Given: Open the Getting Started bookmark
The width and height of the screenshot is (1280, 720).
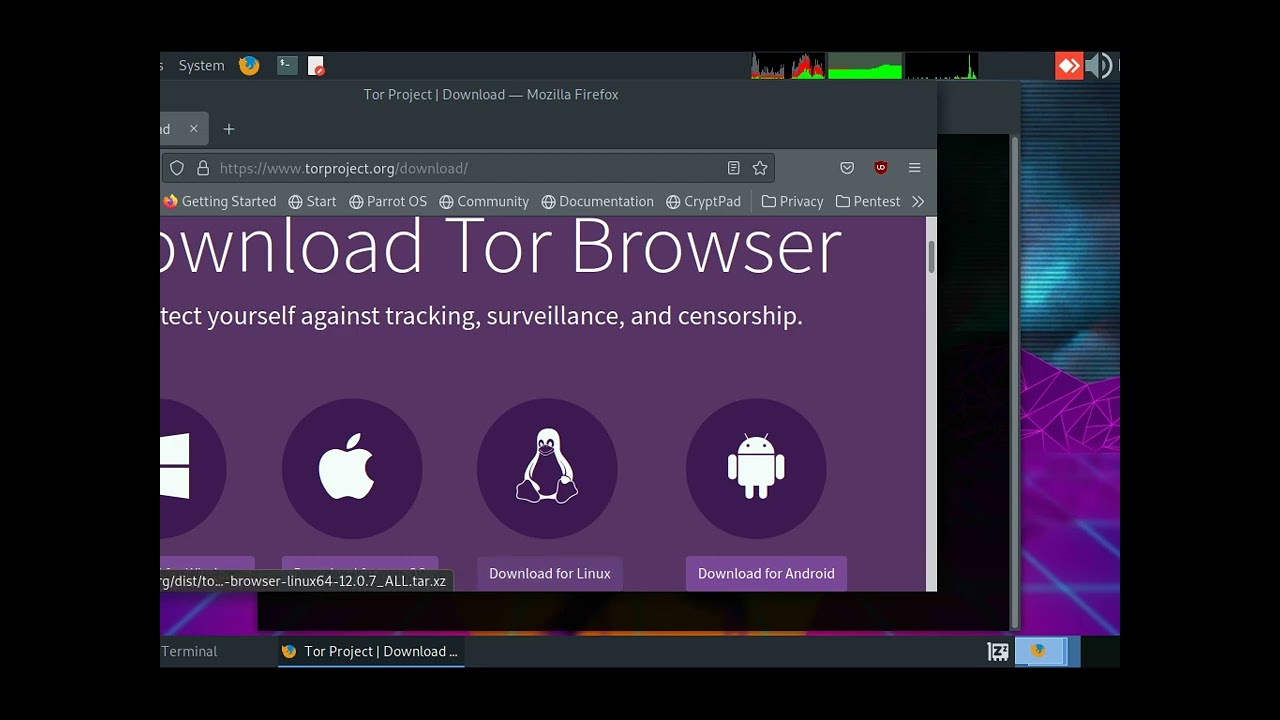Looking at the screenshot, I should [219, 201].
